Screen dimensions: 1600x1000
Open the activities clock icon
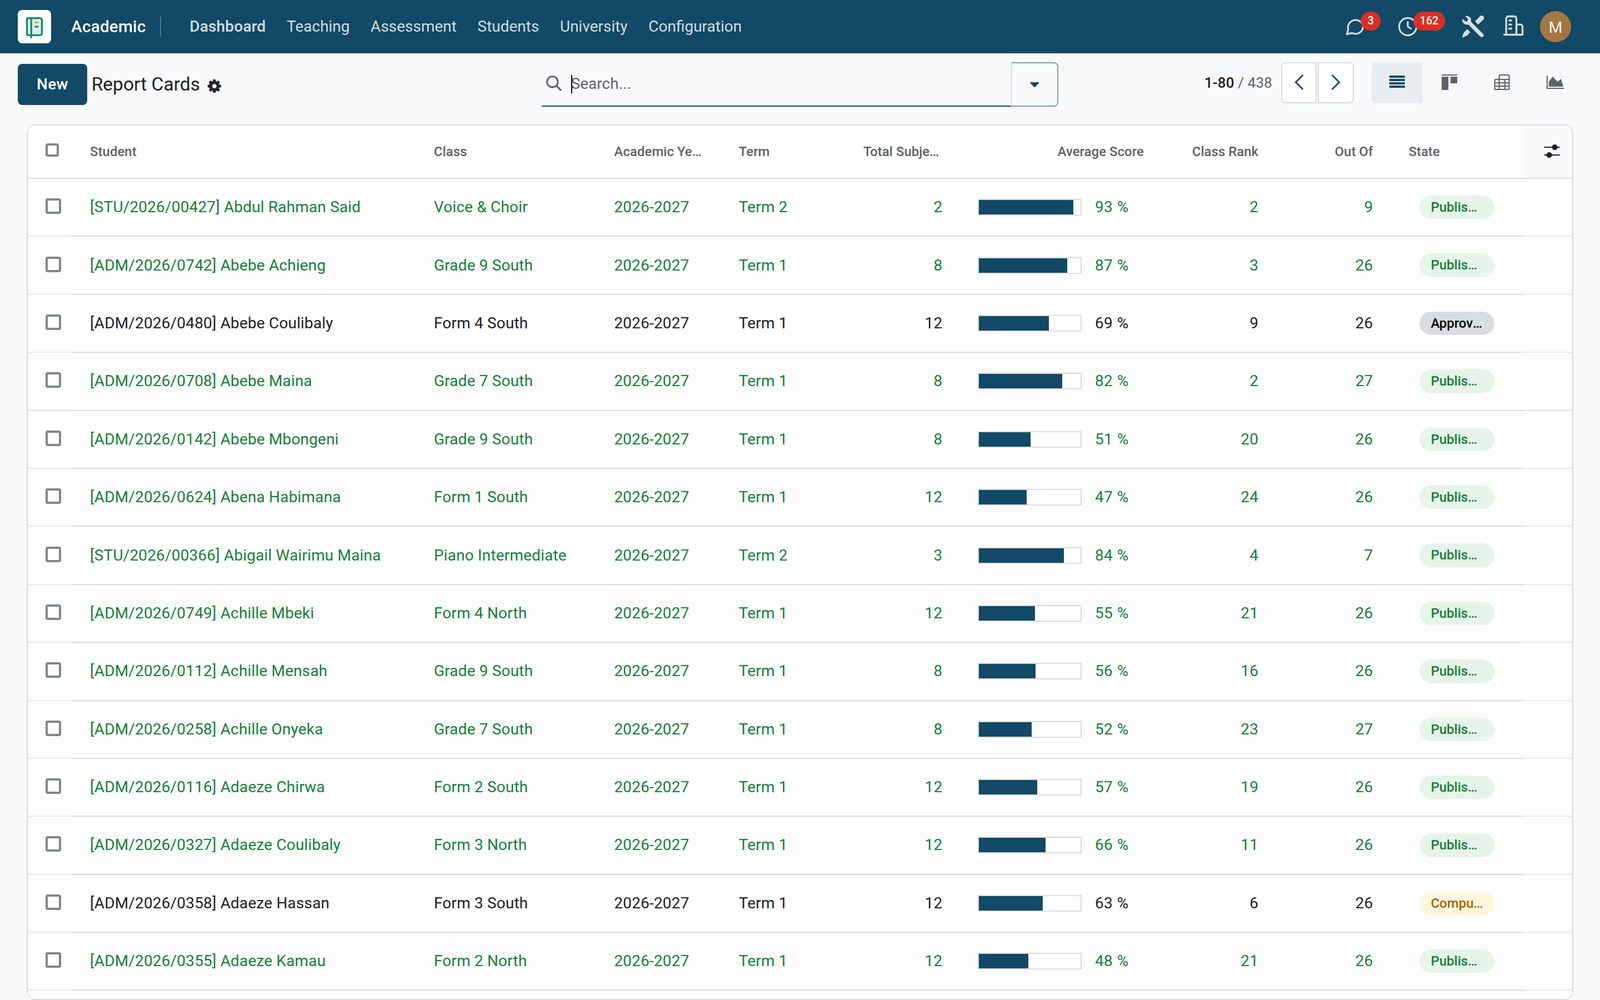coord(1407,27)
